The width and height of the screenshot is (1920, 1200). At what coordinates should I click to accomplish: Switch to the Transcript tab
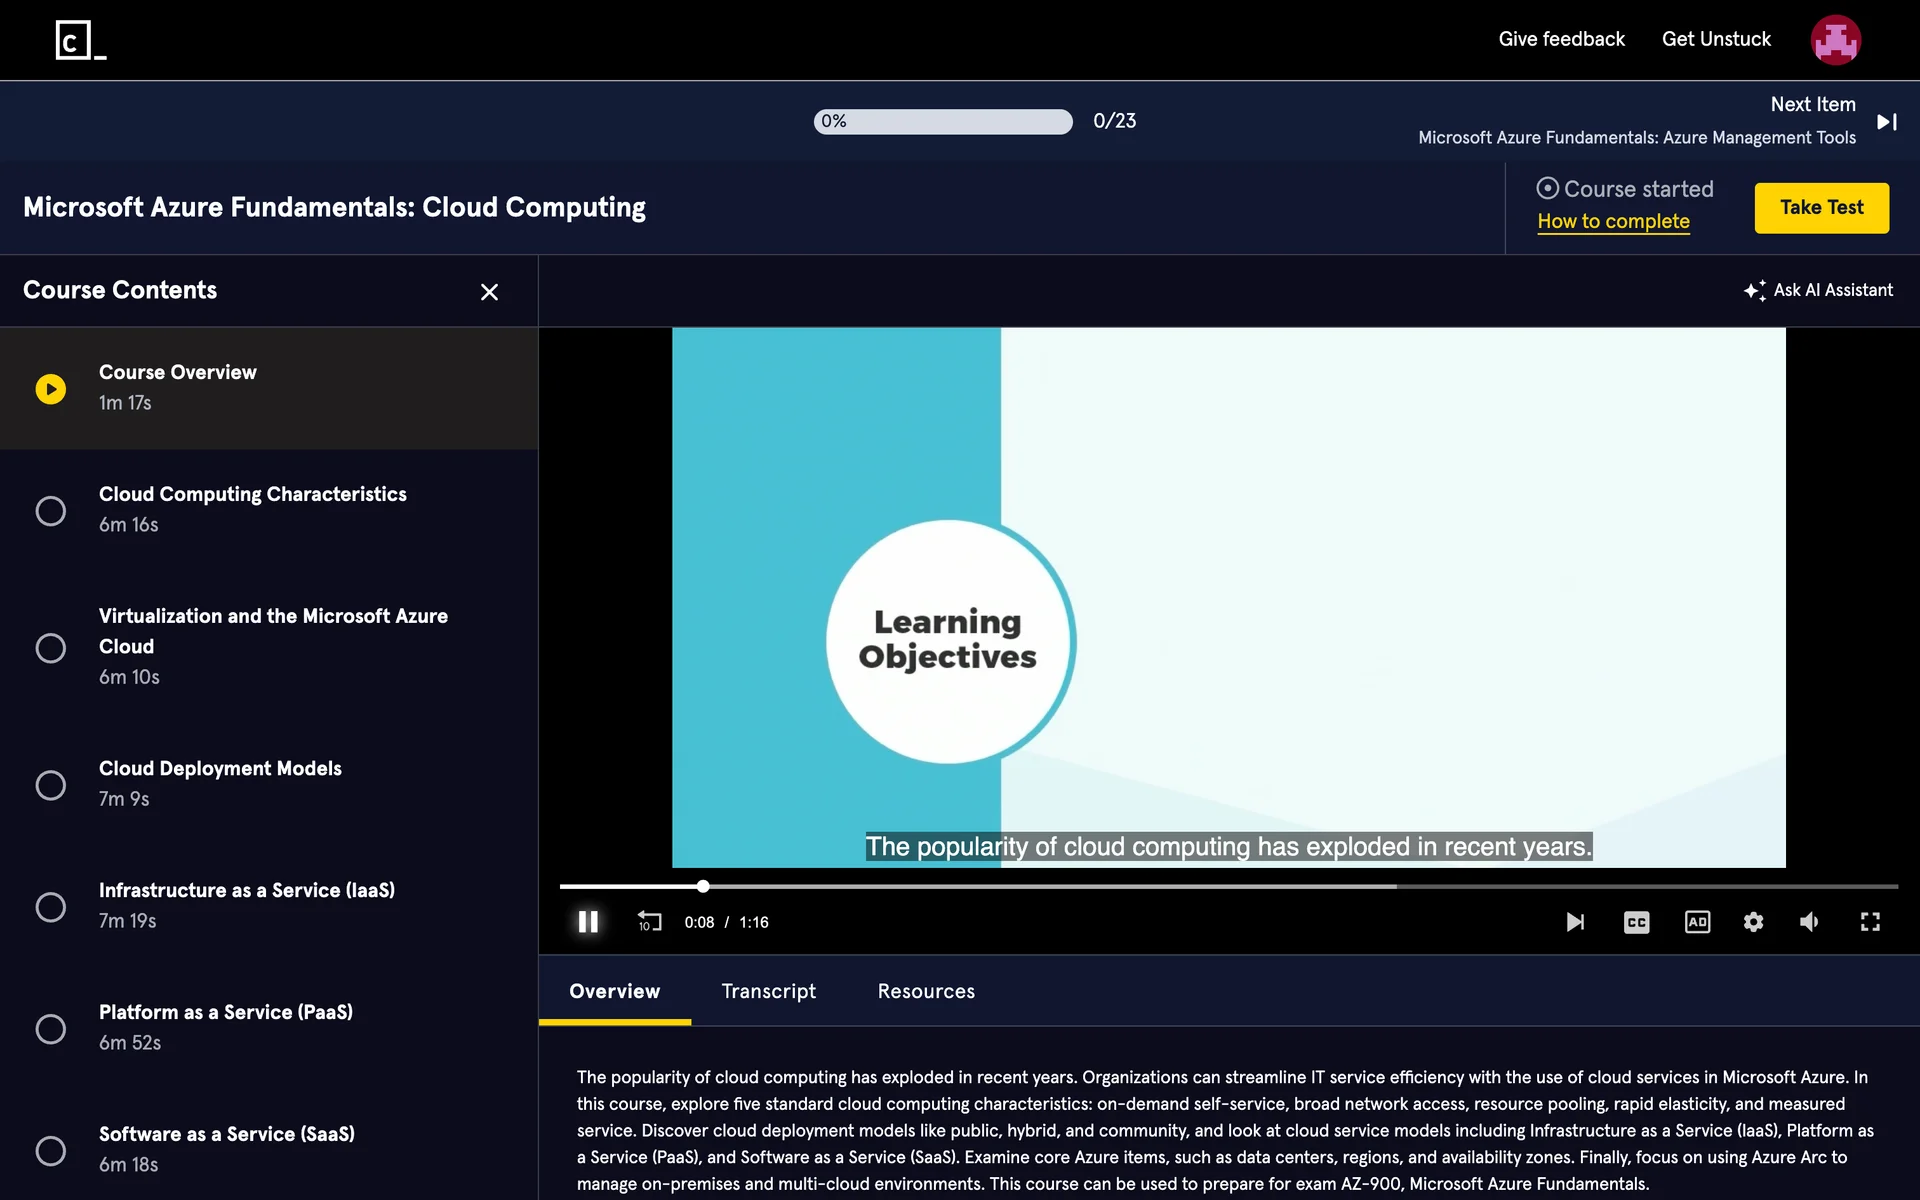768,991
